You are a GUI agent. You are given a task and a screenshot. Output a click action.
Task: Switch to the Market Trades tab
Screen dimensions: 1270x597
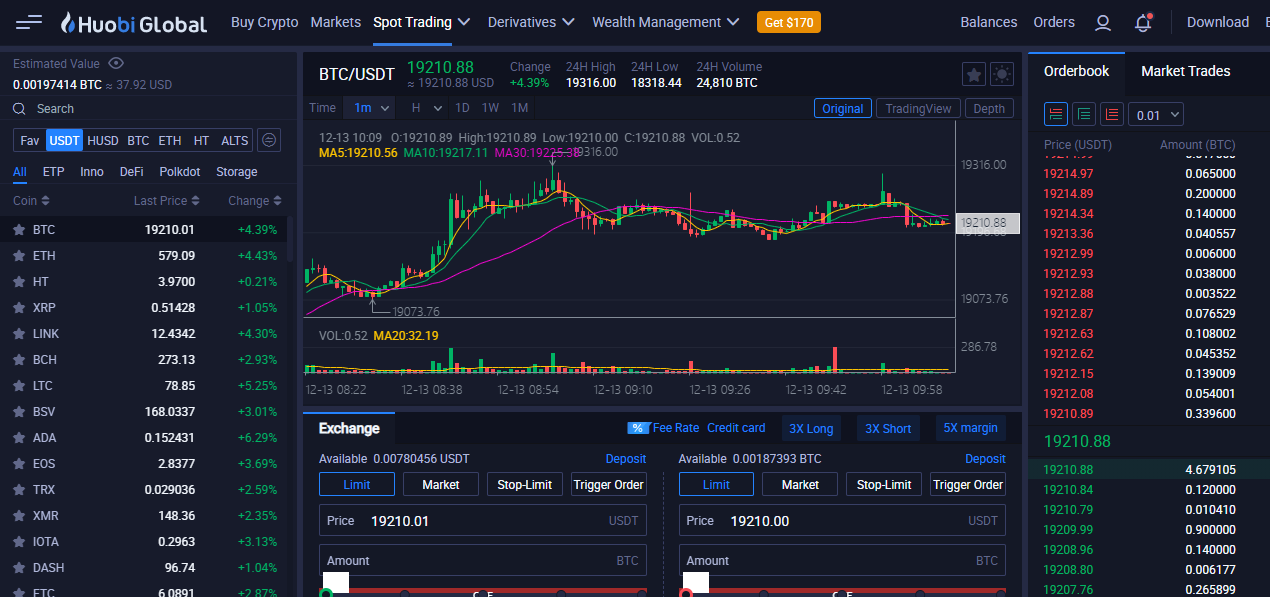[x=1186, y=71]
